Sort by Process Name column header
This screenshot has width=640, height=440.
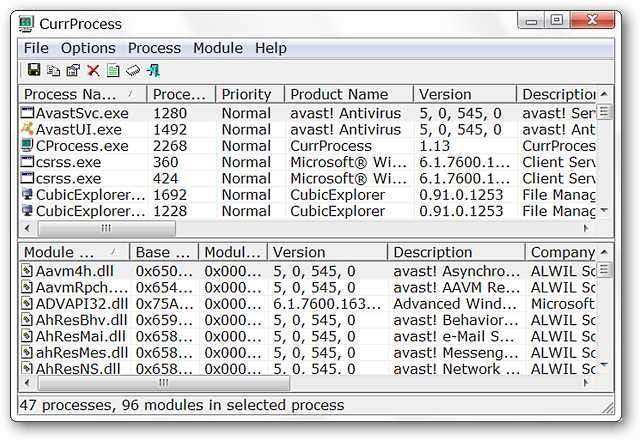[82, 94]
